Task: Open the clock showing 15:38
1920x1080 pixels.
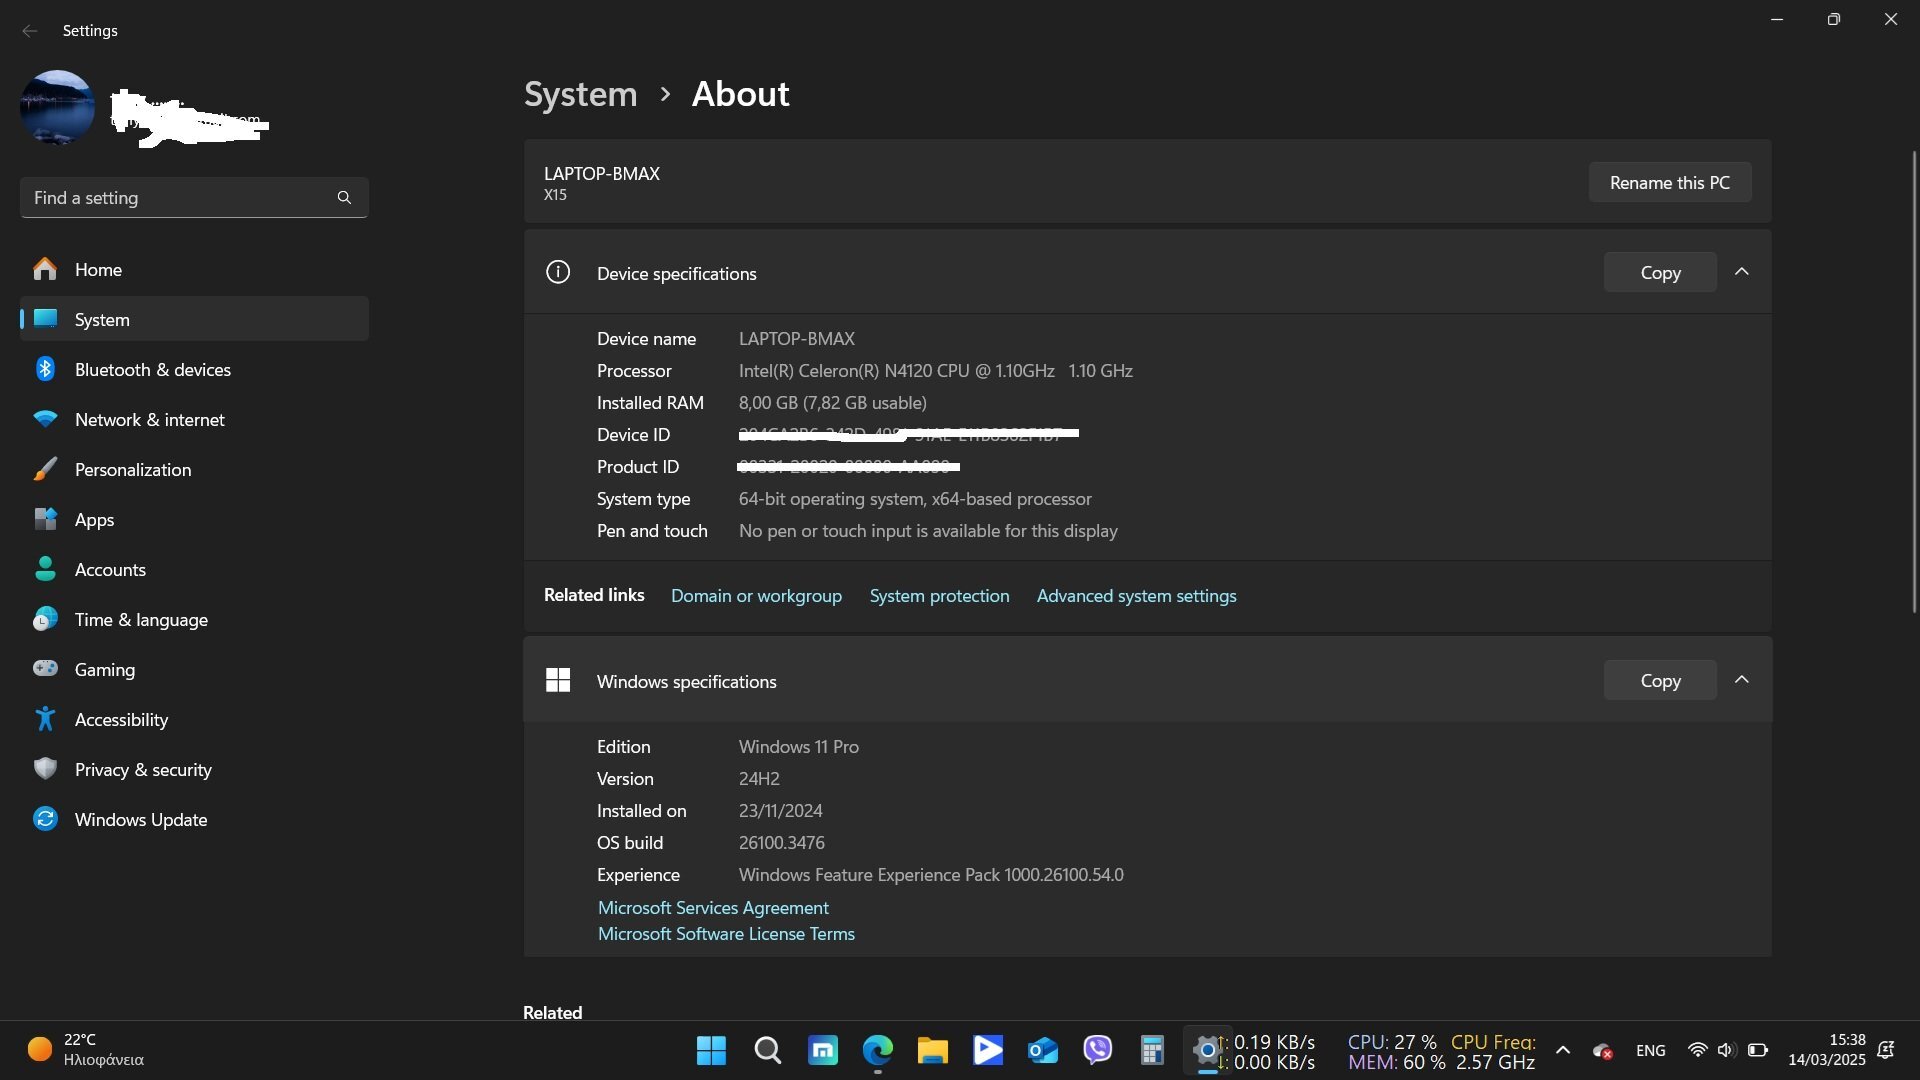Action: pos(1827,1050)
